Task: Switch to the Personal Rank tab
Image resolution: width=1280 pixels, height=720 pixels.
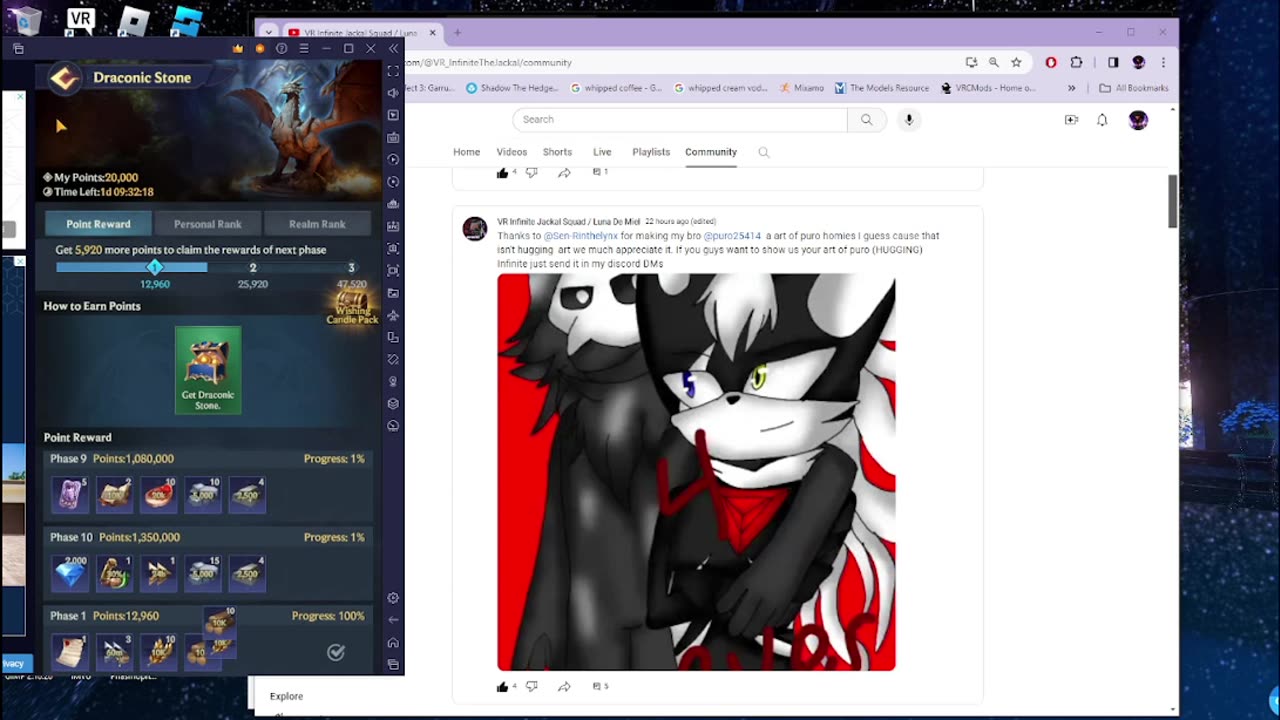Action: (207, 224)
